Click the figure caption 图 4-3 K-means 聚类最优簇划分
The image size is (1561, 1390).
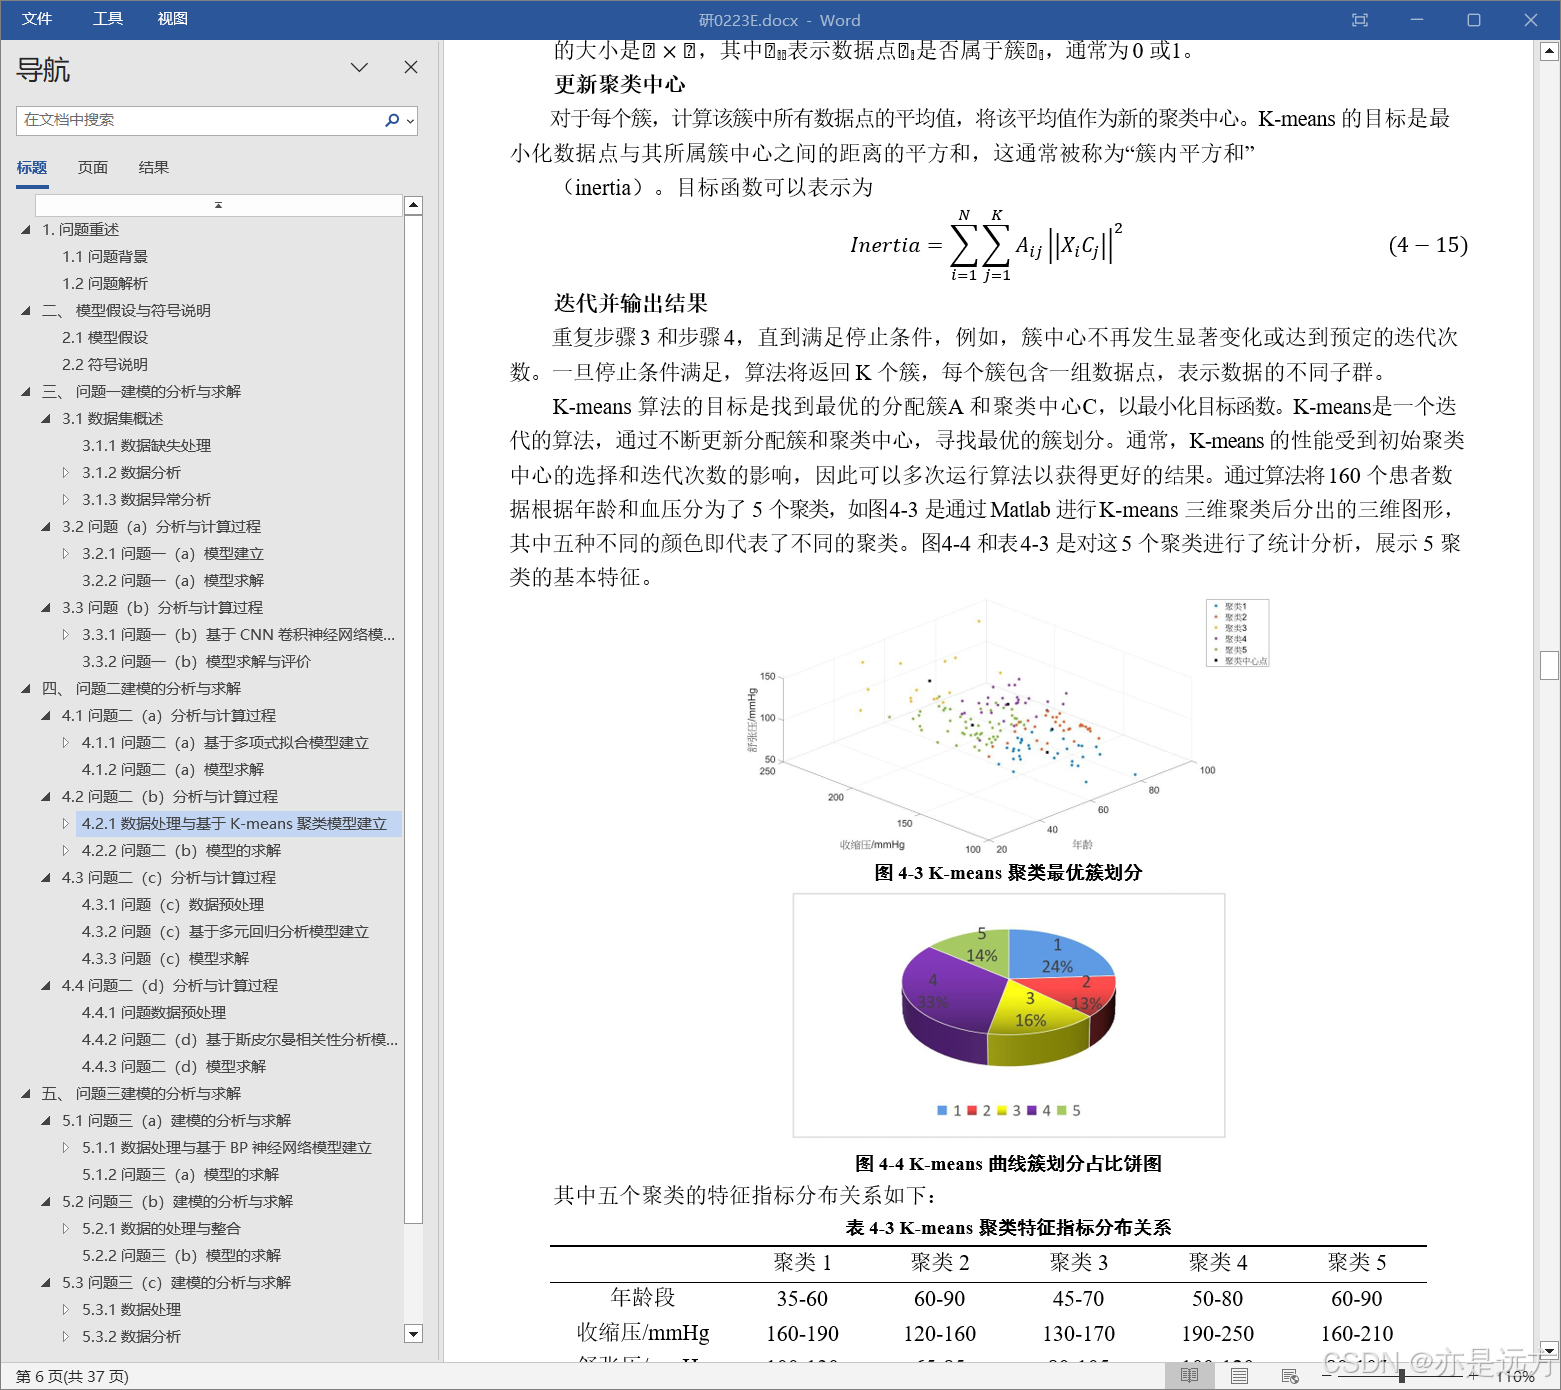pyautogui.click(x=1008, y=873)
